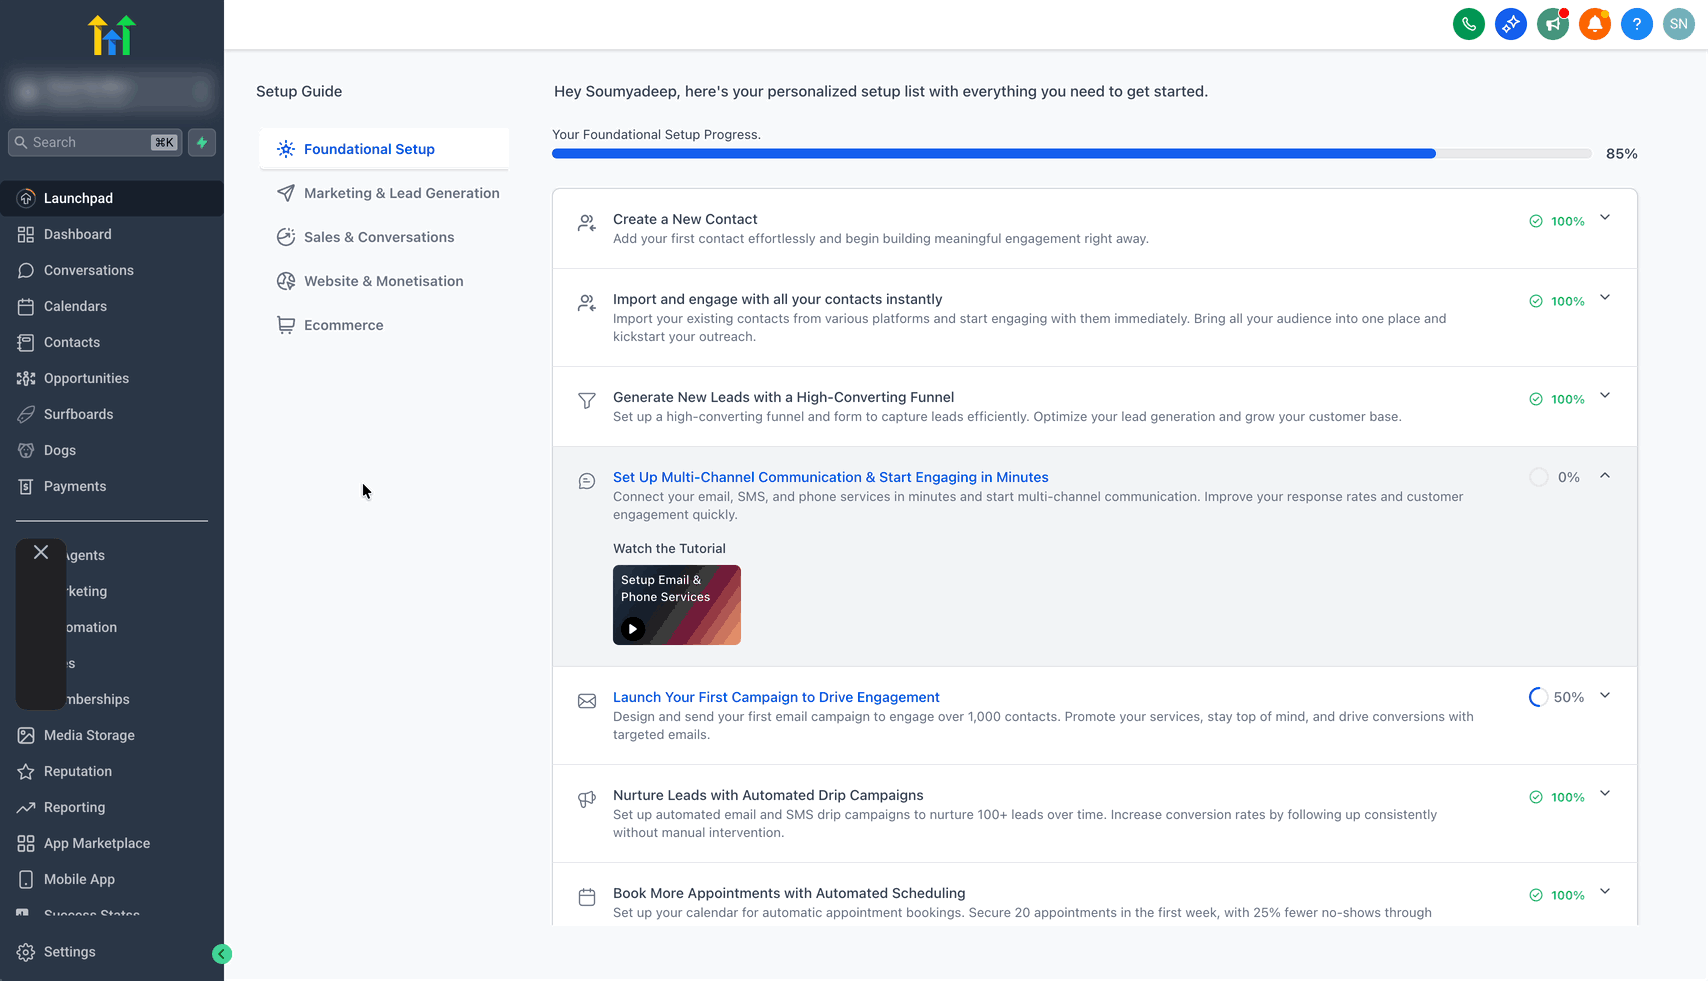Click the 50% progress circle for First Campaign
Viewport: 1708px width, 981px height.
(1538, 697)
